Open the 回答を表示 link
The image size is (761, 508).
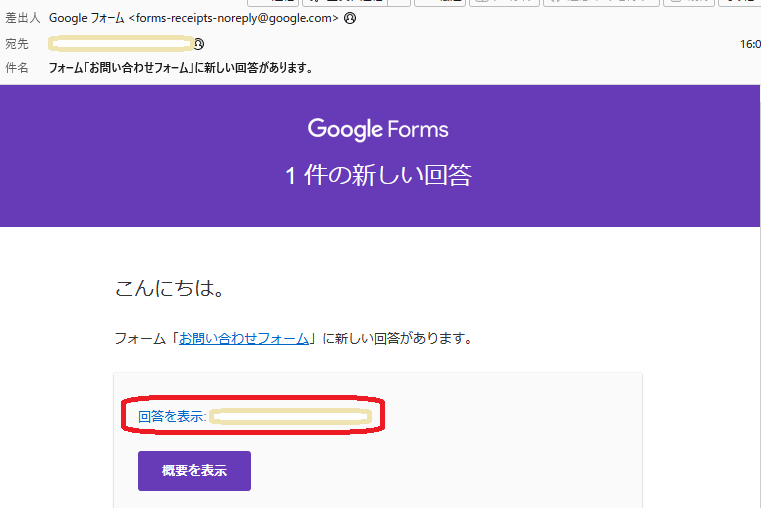click(172, 416)
